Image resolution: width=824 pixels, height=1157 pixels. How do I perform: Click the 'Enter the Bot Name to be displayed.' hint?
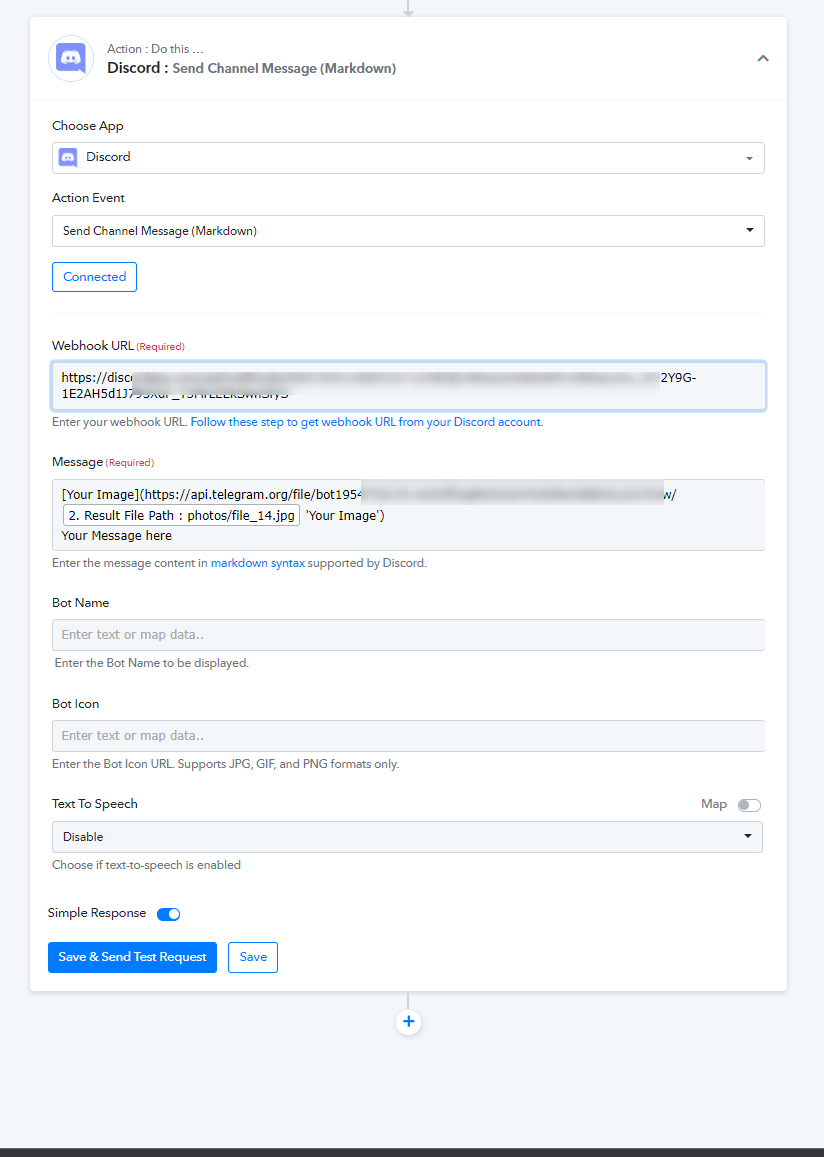coord(152,663)
